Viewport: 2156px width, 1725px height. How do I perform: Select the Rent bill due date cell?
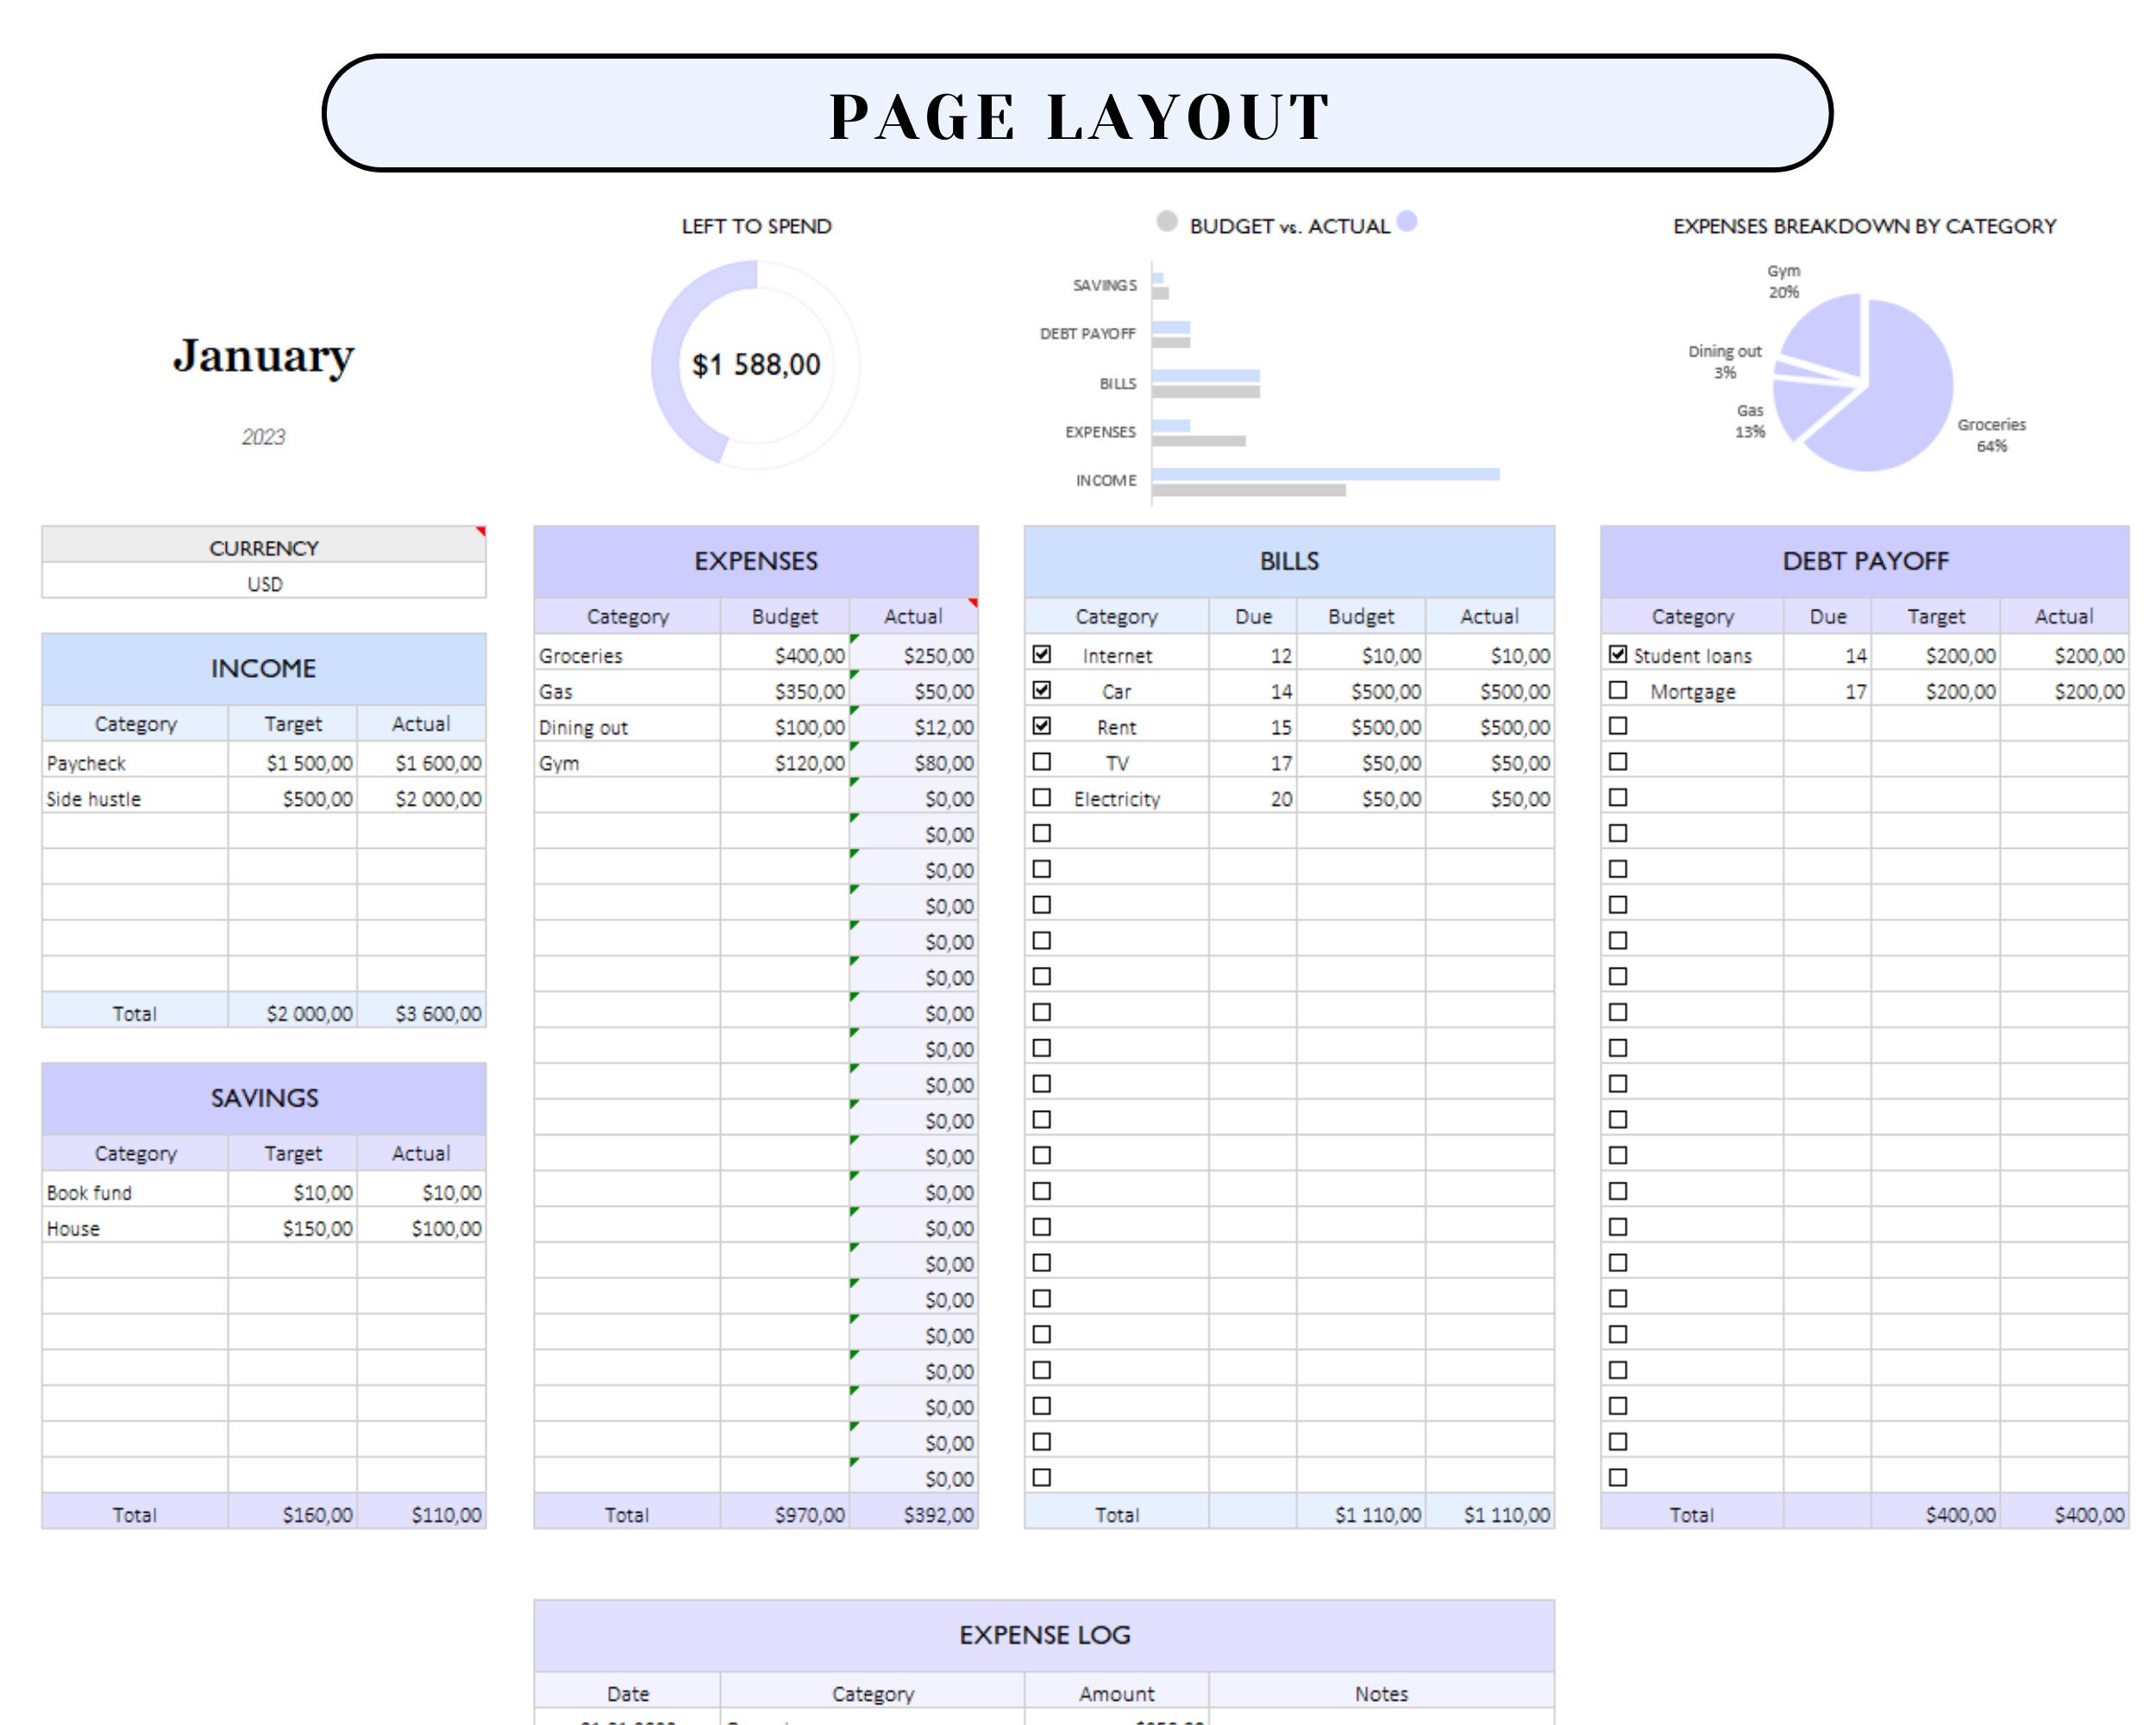click(x=1255, y=727)
